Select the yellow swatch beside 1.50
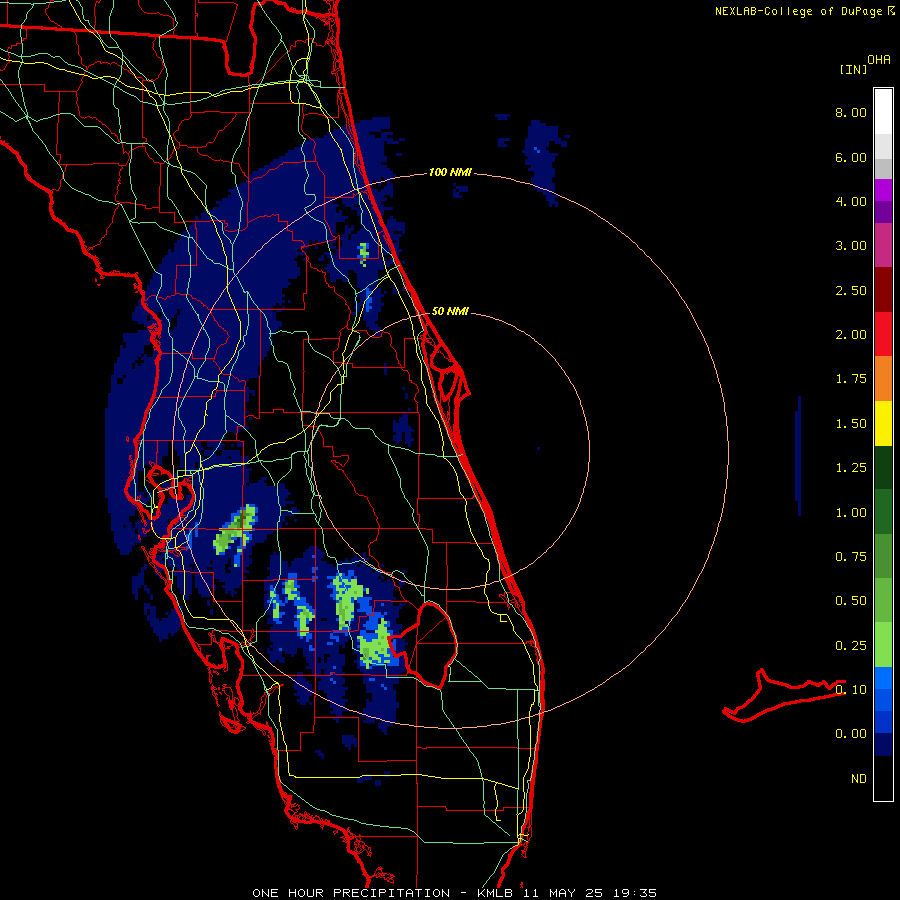 [x=883, y=424]
